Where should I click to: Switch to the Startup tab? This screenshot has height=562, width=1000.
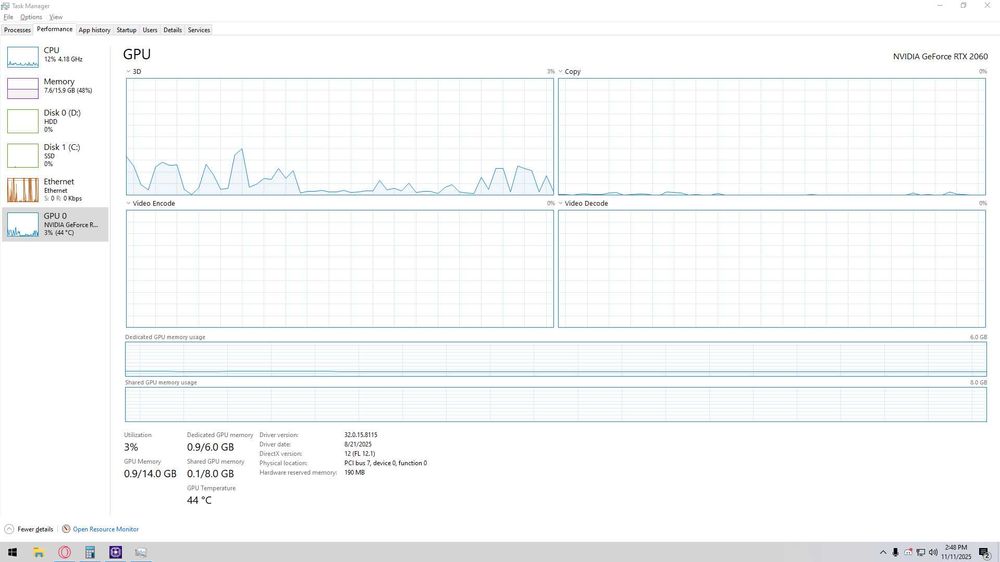click(x=126, y=30)
